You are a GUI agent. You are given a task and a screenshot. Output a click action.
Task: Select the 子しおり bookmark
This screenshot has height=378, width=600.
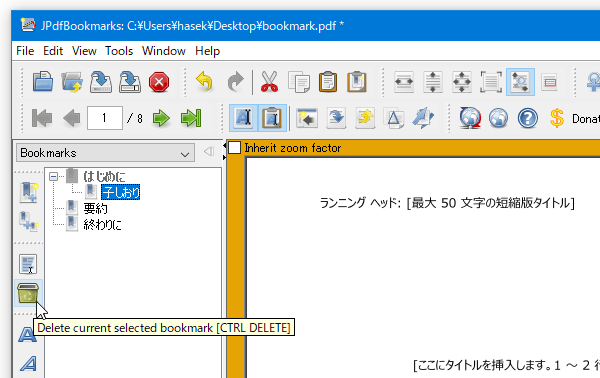121,192
